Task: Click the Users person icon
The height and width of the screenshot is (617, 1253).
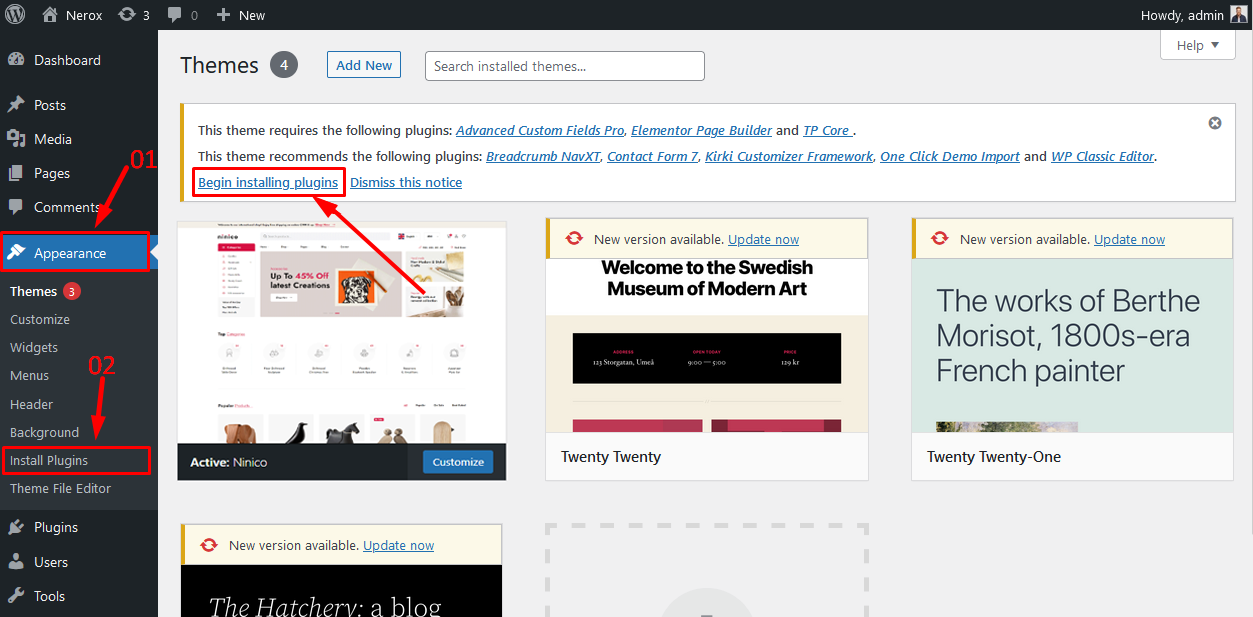Action: 16,562
